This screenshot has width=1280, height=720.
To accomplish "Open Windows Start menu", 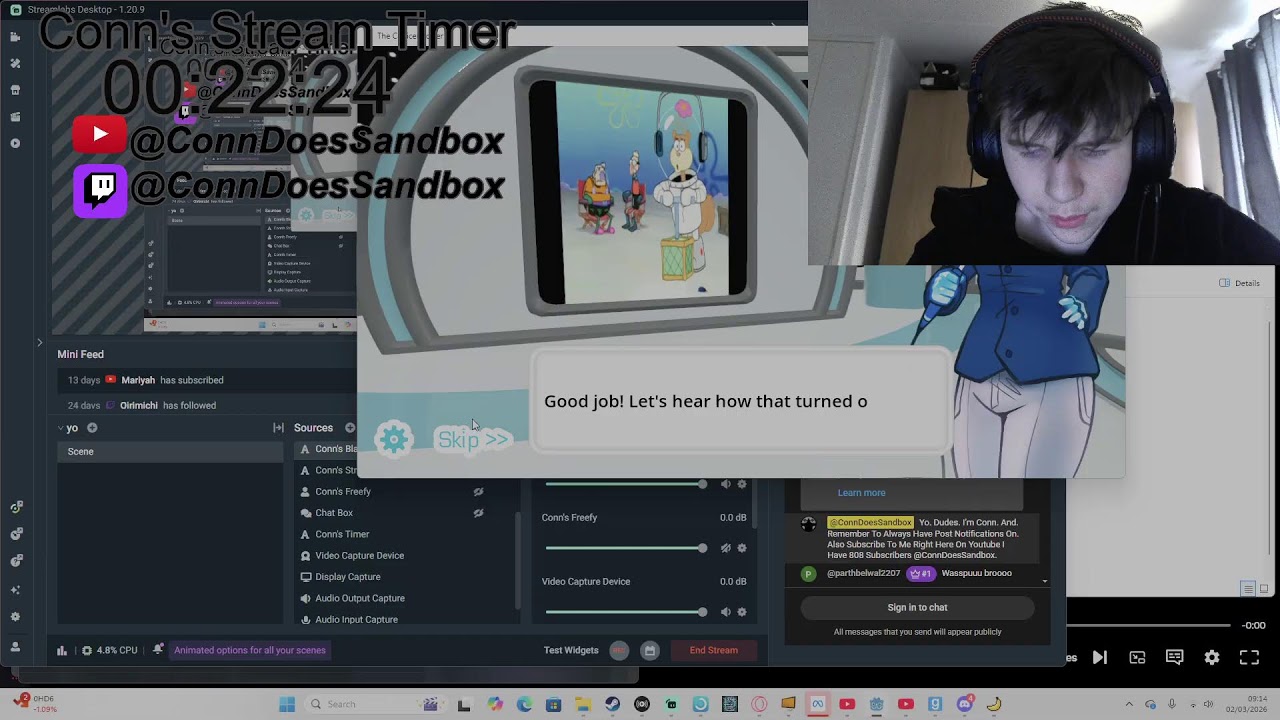I will pyautogui.click(x=287, y=704).
